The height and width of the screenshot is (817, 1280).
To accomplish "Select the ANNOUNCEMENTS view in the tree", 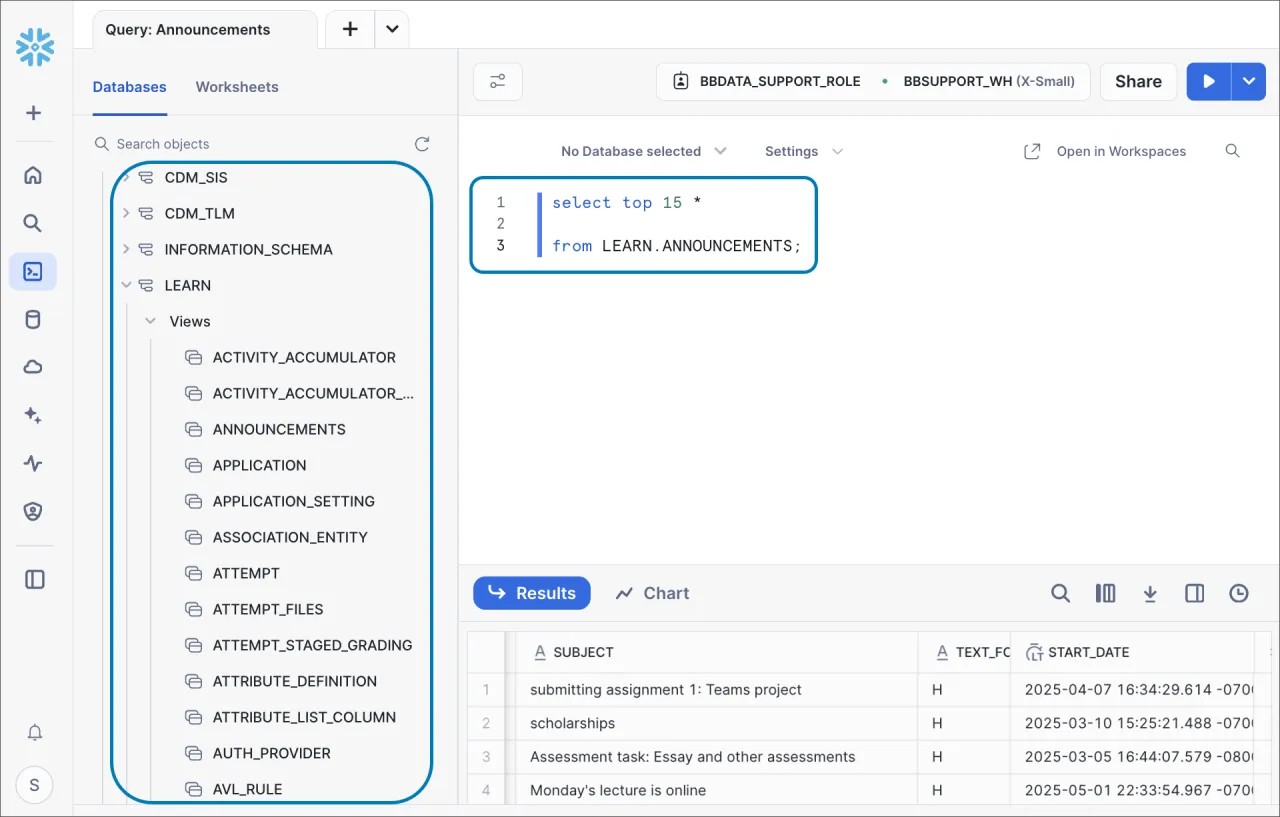I will [278, 429].
